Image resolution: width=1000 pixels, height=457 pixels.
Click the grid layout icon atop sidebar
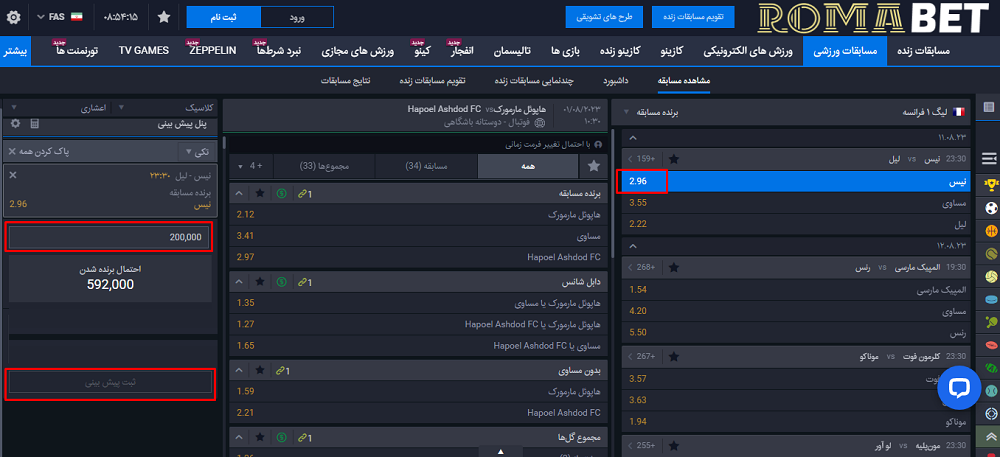[989, 108]
